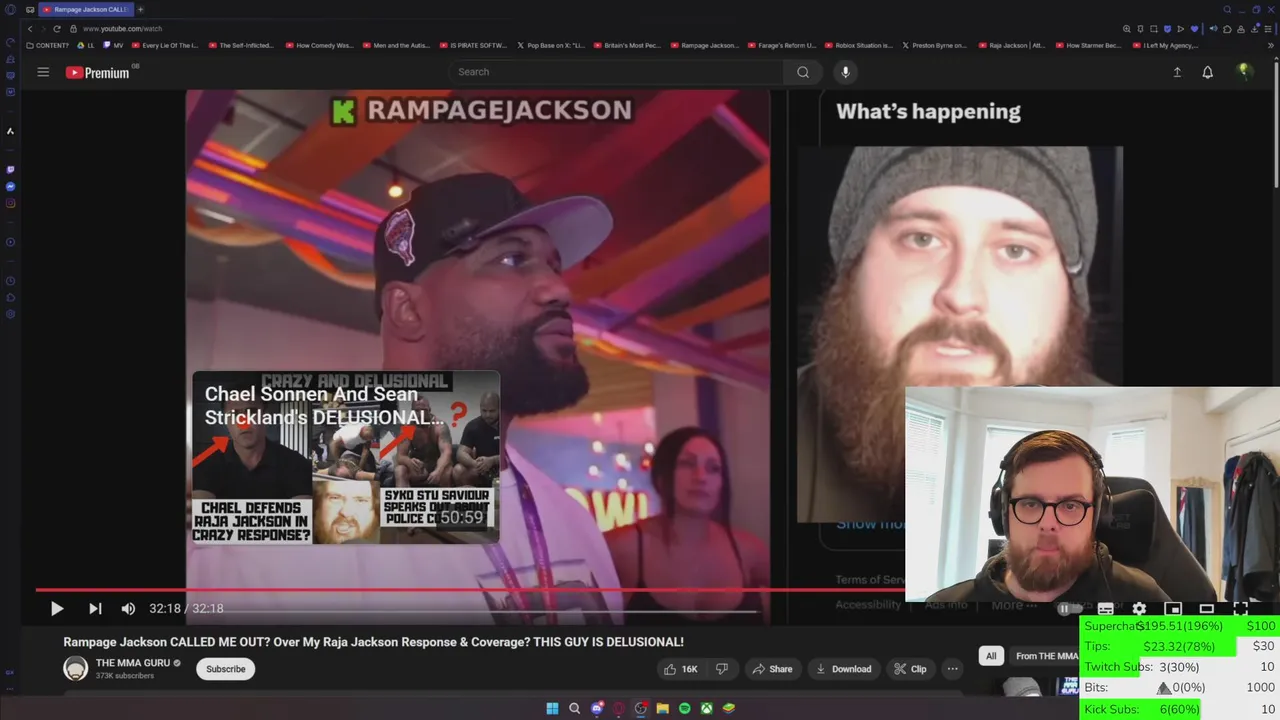Click the Share button
This screenshot has height=720, width=1280.
point(772,669)
